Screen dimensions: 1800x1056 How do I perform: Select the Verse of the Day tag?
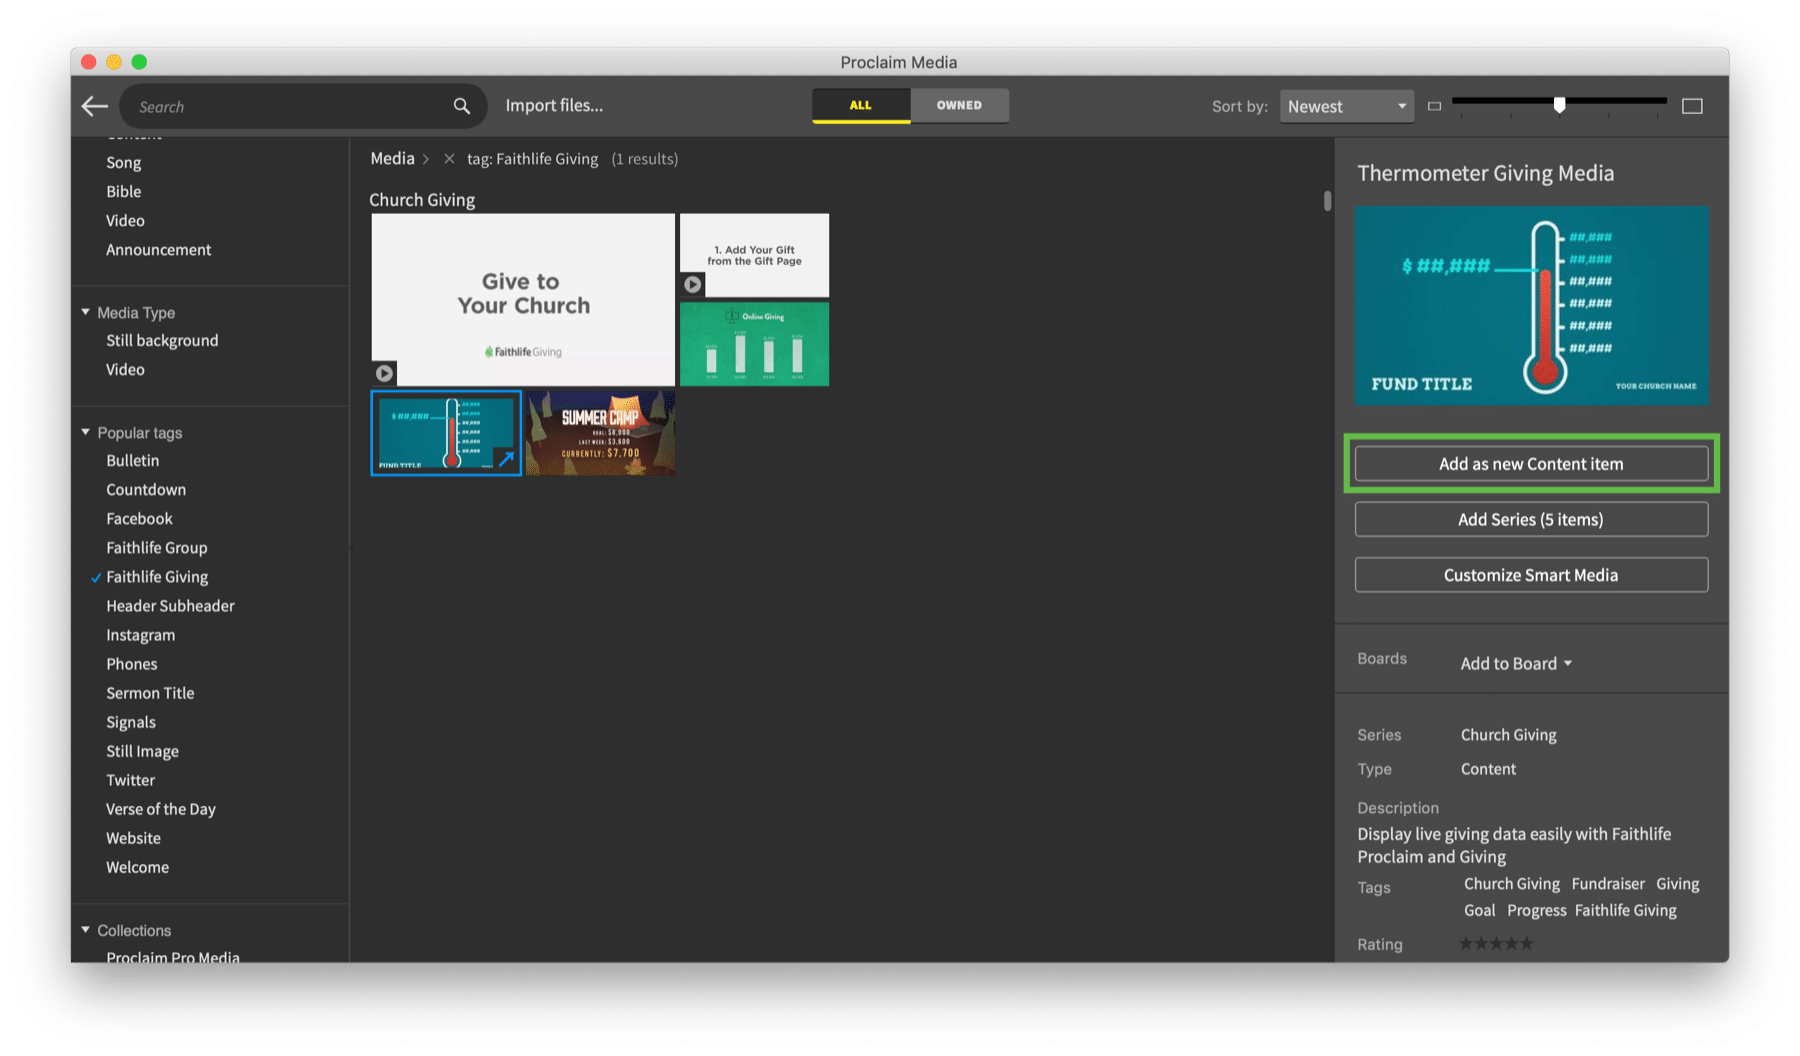161,809
